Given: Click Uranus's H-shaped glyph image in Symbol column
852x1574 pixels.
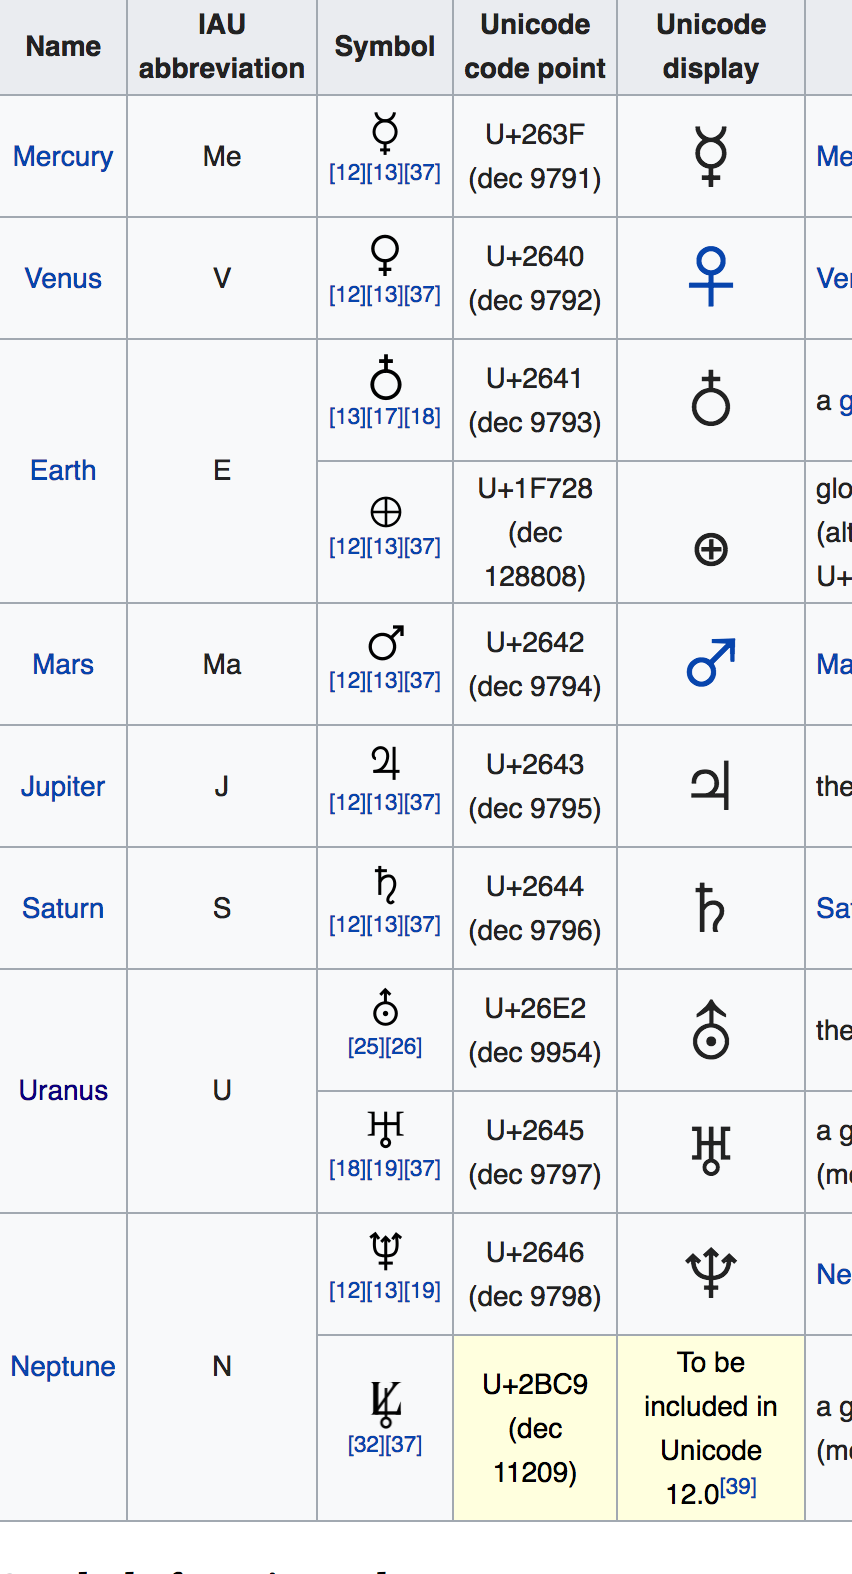Looking at the screenshot, I should [x=385, y=1129].
